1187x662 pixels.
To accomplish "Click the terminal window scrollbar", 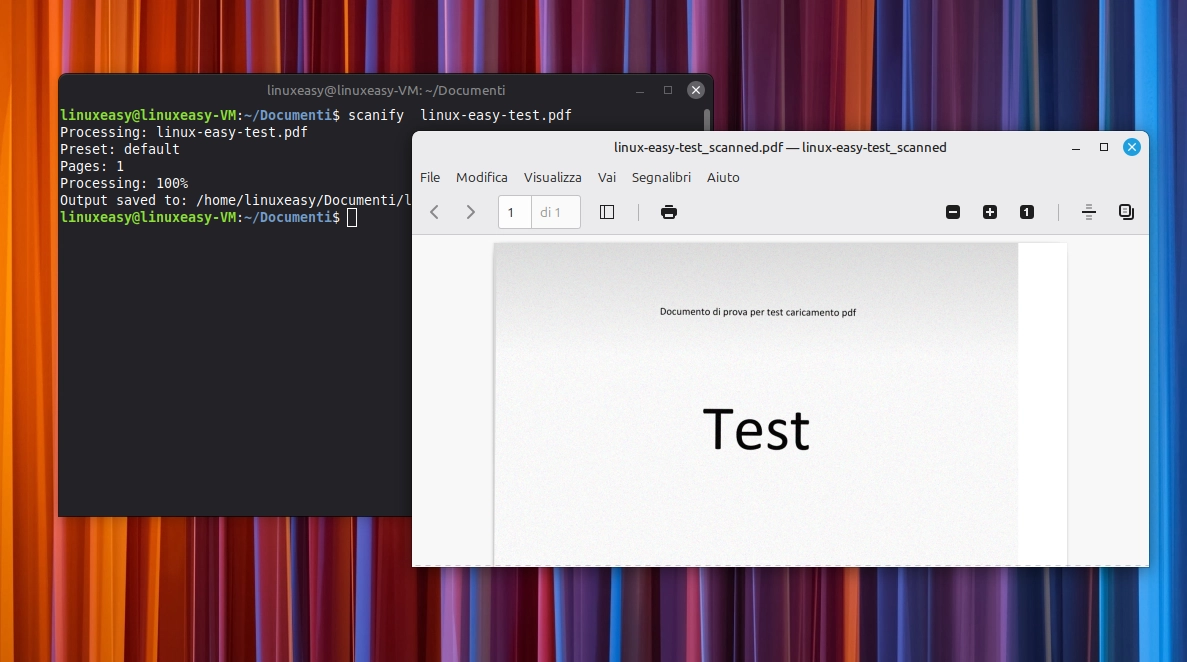I will (707, 120).
